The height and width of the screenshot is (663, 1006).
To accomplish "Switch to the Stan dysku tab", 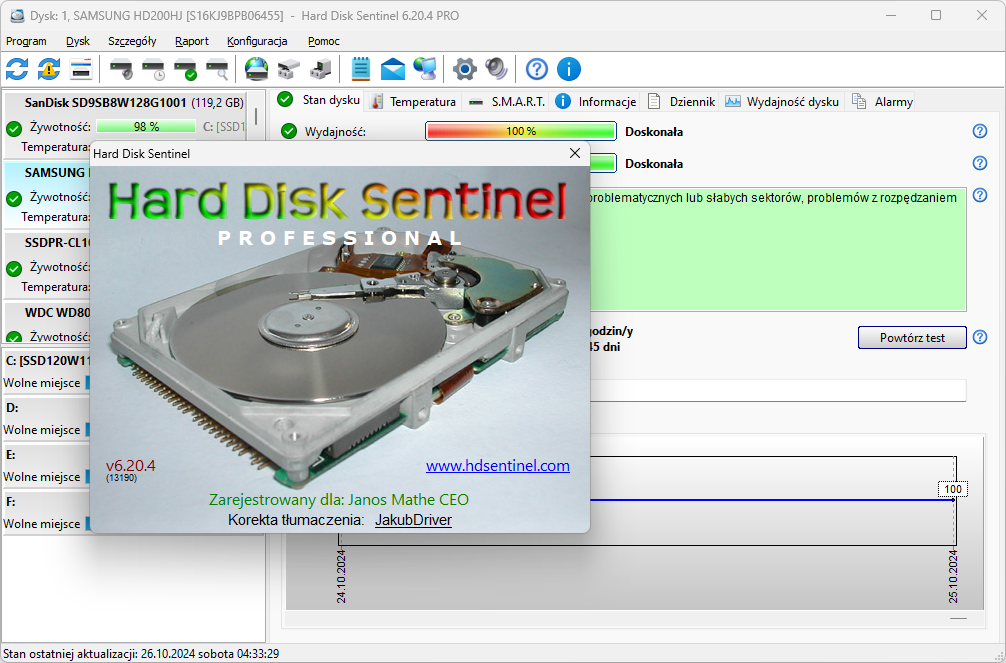I will pyautogui.click(x=319, y=100).
